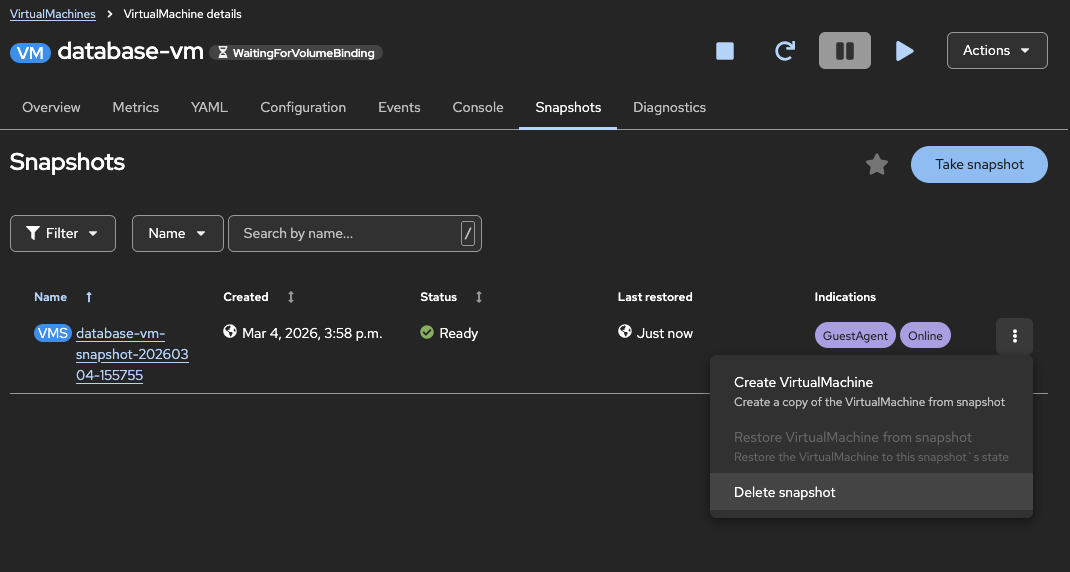1070x572 pixels.
Task: Click the Snapshots page heading
Action: click(x=68, y=162)
